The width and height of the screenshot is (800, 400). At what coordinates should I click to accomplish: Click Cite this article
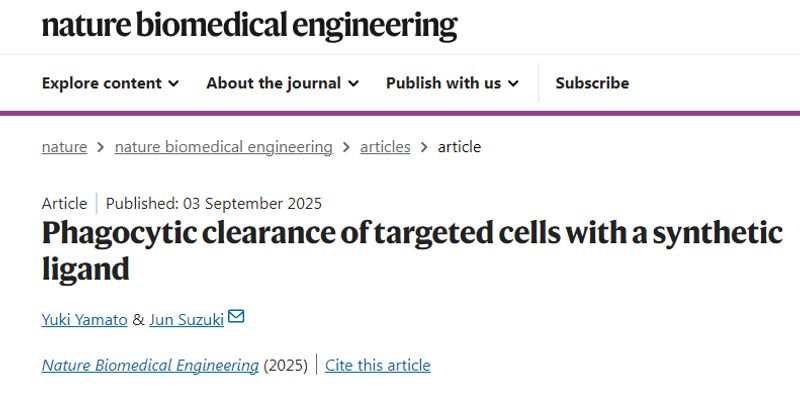[x=377, y=365]
